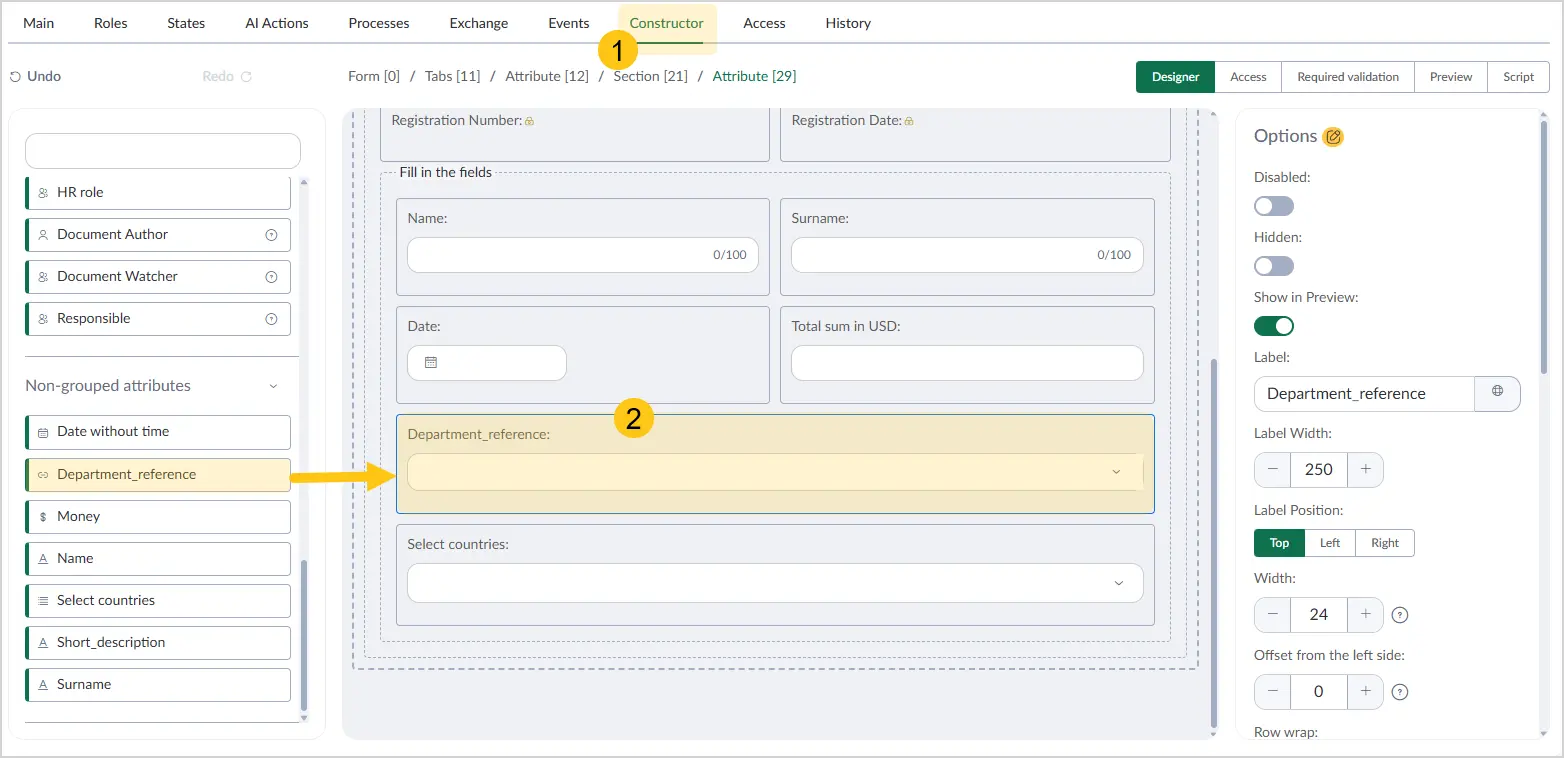The height and width of the screenshot is (758, 1564).
Task: Click the text icon of Short_description attribute
Action: [x=43, y=643]
